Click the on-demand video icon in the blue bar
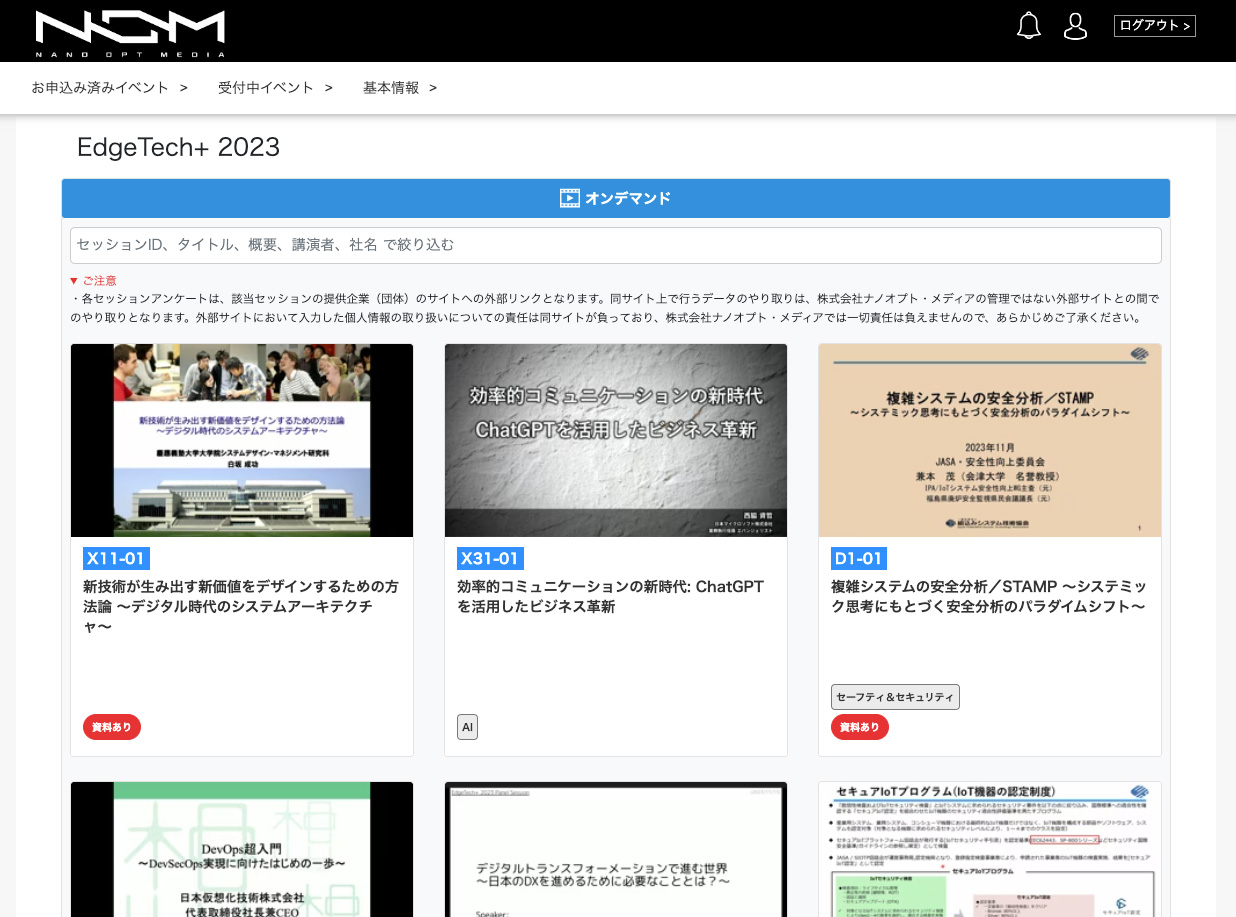1236x917 pixels. pos(570,198)
